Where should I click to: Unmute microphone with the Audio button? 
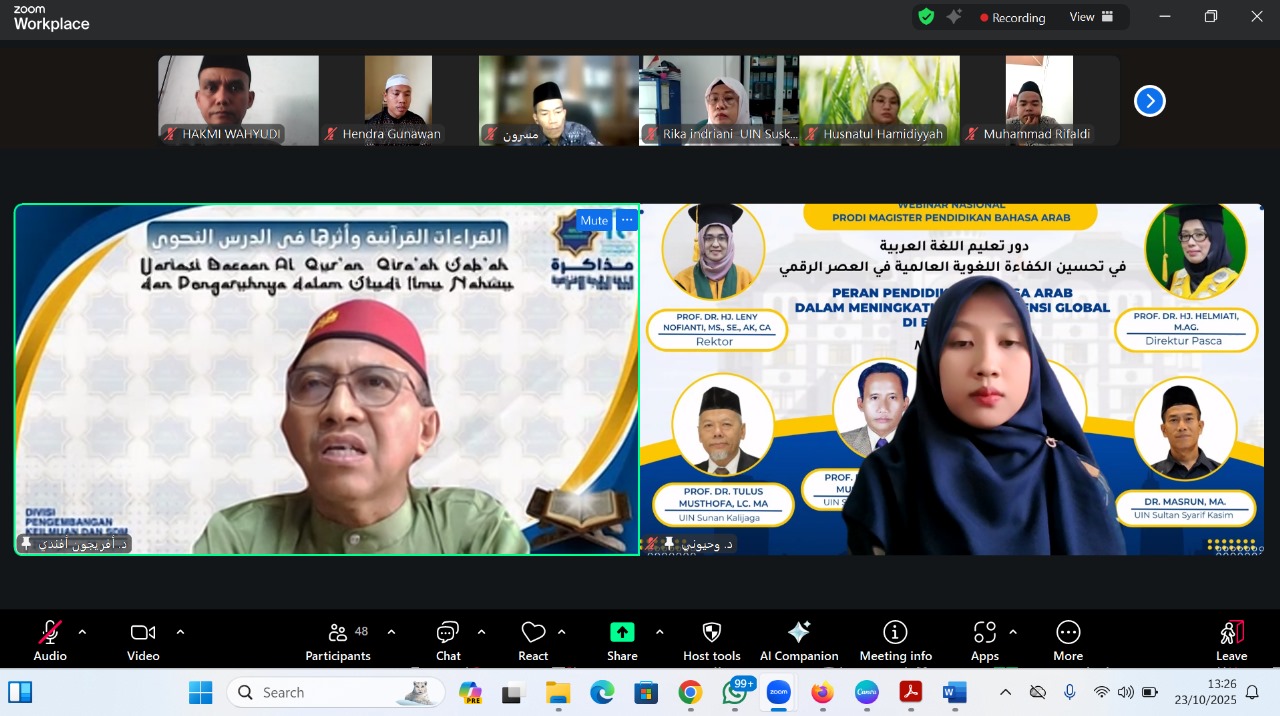coord(49,640)
